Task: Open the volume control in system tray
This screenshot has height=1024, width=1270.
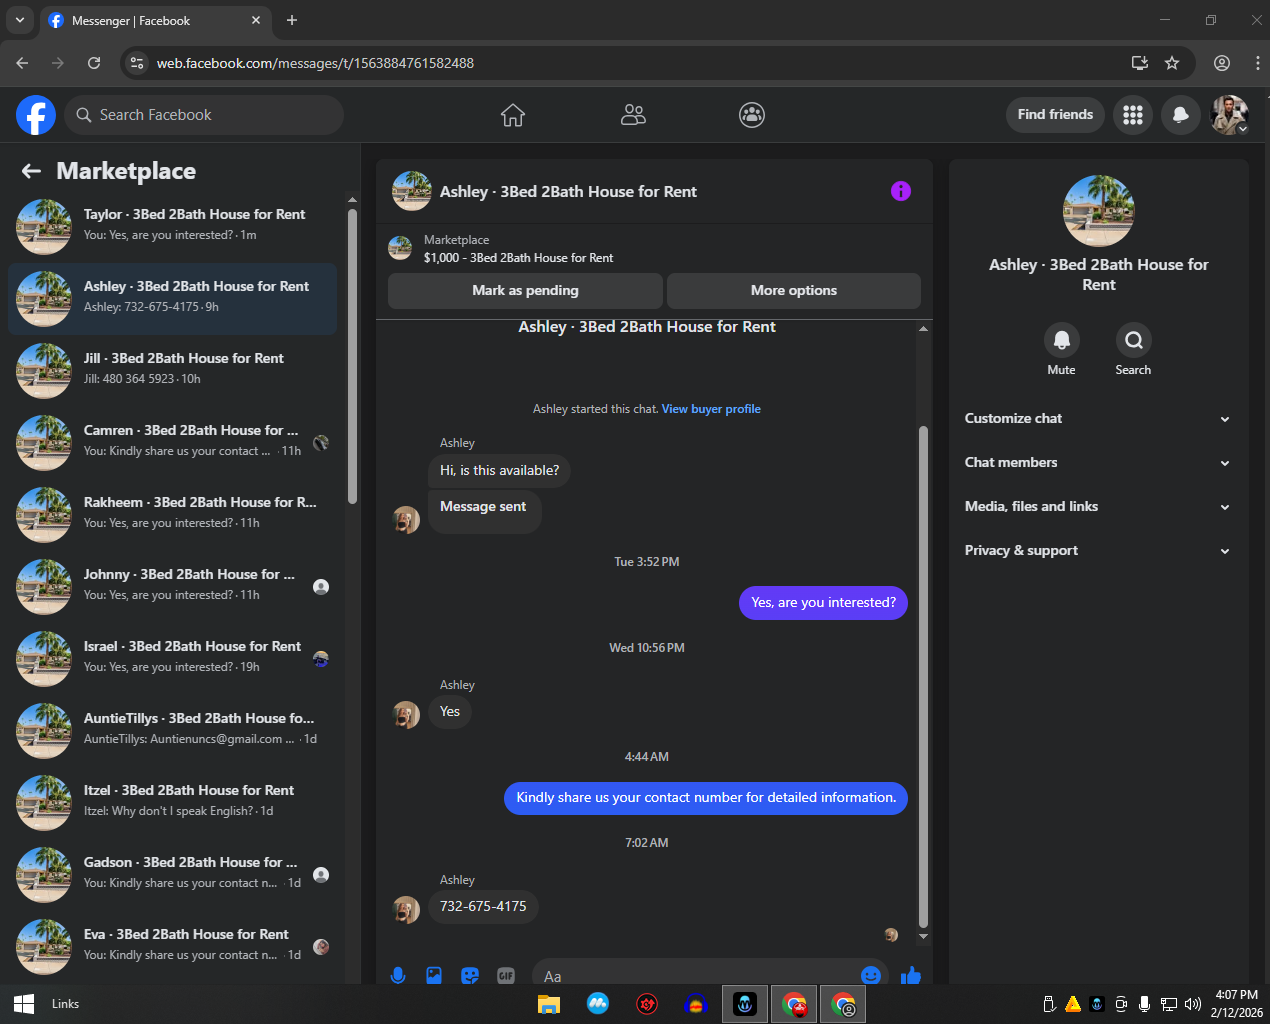Action: click(x=1192, y=1004)
